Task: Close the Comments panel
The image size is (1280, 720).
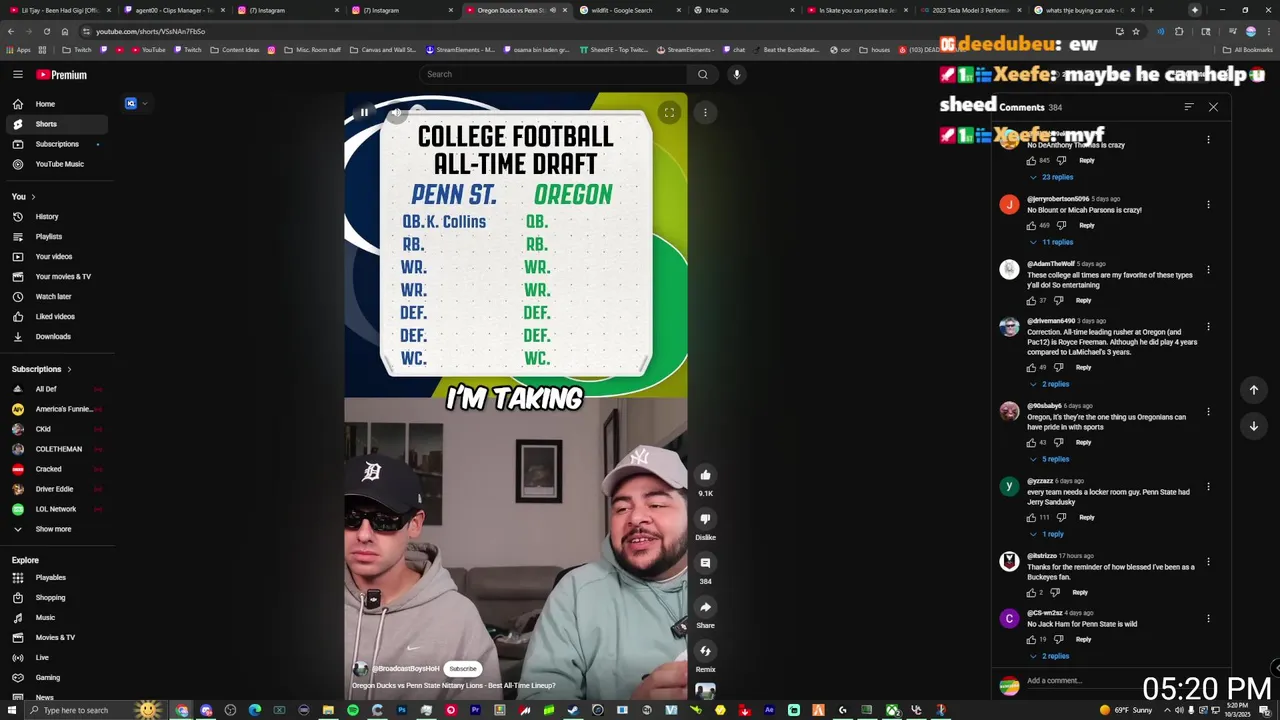Action: [x=1213, y=107]
